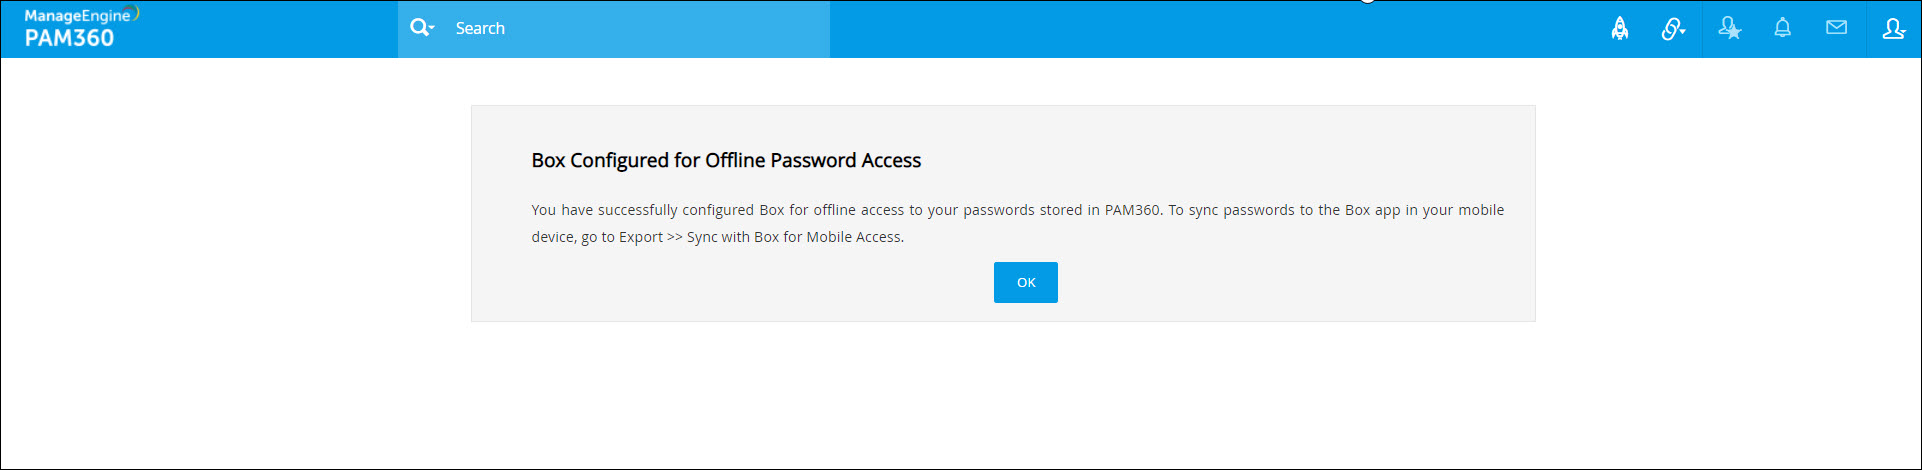Expand the arrow beside the chain link icon
Viewport: 1922px width, 470px height.
1683,31
